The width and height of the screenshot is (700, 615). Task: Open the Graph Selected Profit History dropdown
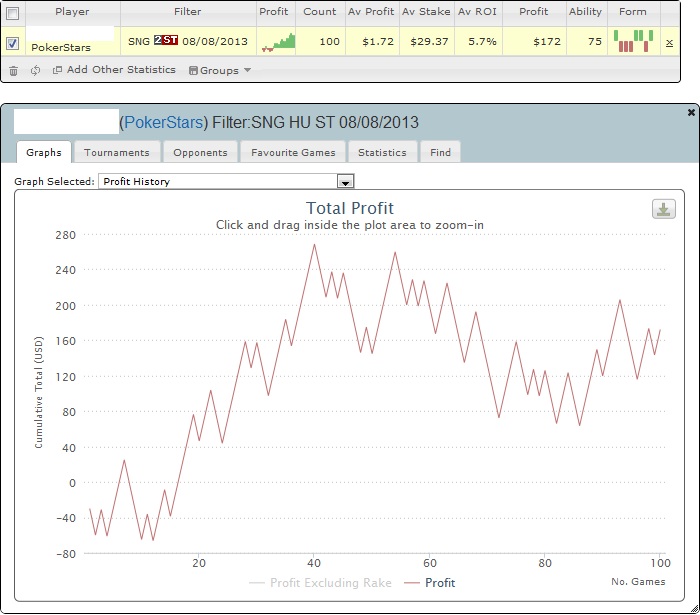[226, 181]
